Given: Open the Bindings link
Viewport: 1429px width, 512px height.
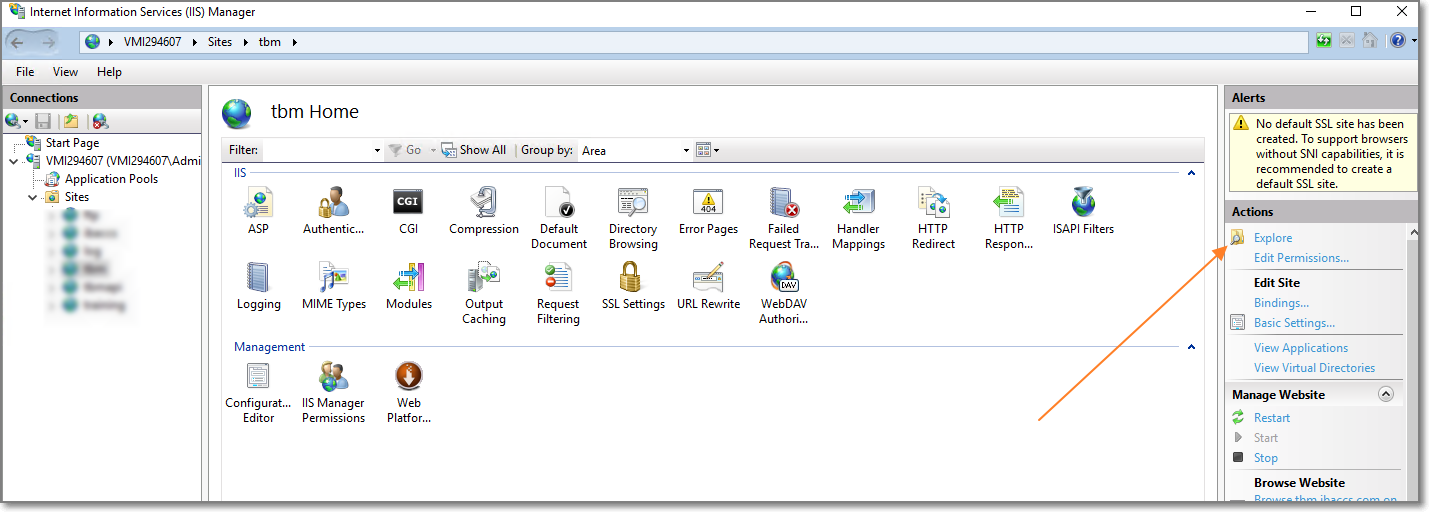Looking at the screenshot, I should 1281,303.
